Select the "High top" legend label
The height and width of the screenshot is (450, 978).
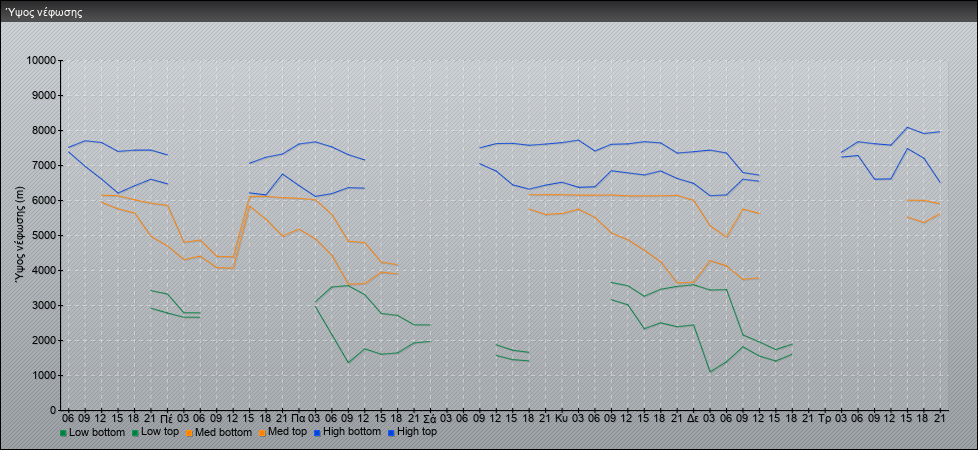pyautogui.click(x=417, y=432)
